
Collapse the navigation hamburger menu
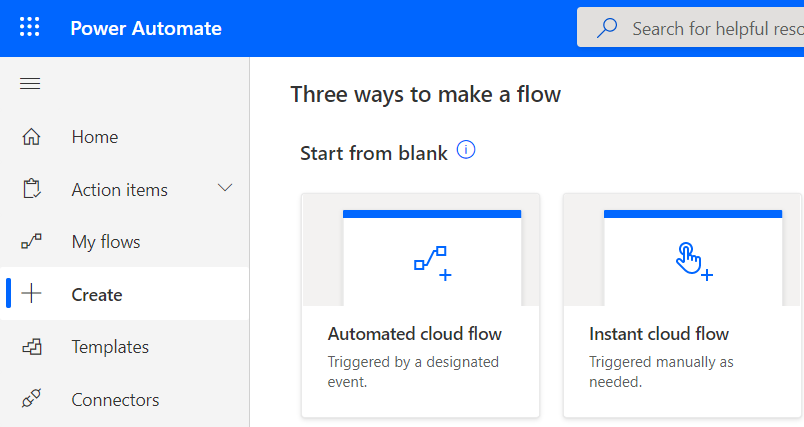pyautogui.click(x=30, y=84)
